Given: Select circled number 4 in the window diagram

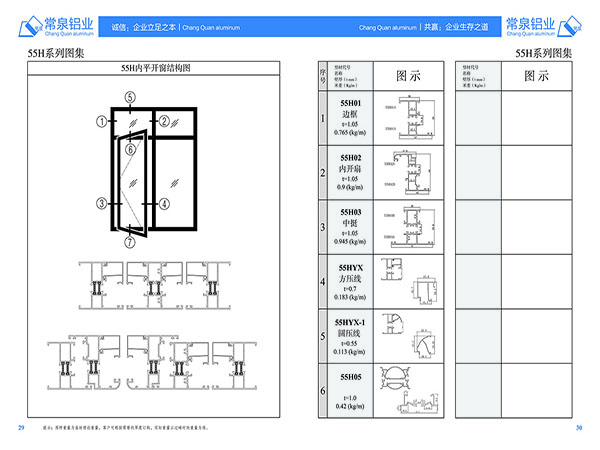Looking at the screenshot, I should [x=164, y=204].
